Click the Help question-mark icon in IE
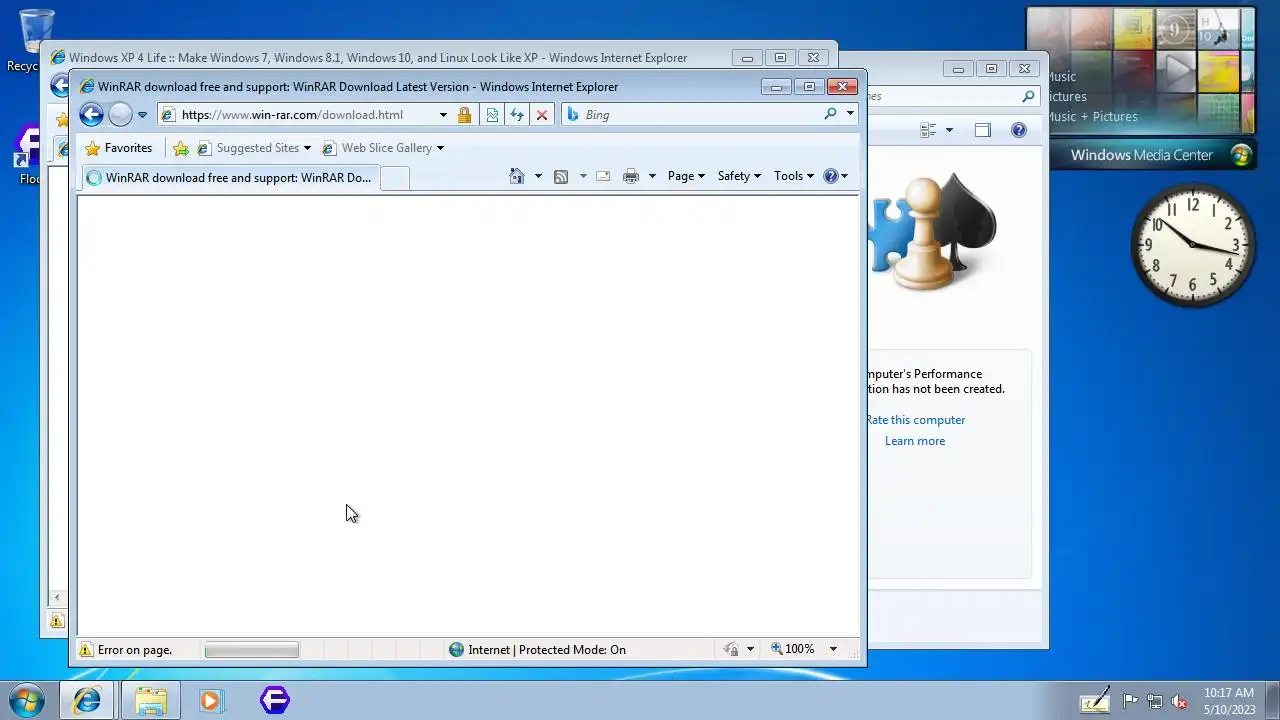This screenshot has width=1280, height=720. 830,176
